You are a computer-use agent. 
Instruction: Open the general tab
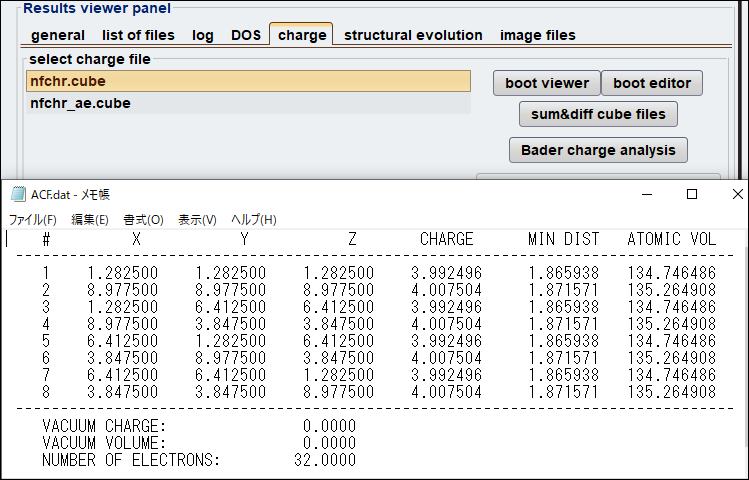(58, 35)
